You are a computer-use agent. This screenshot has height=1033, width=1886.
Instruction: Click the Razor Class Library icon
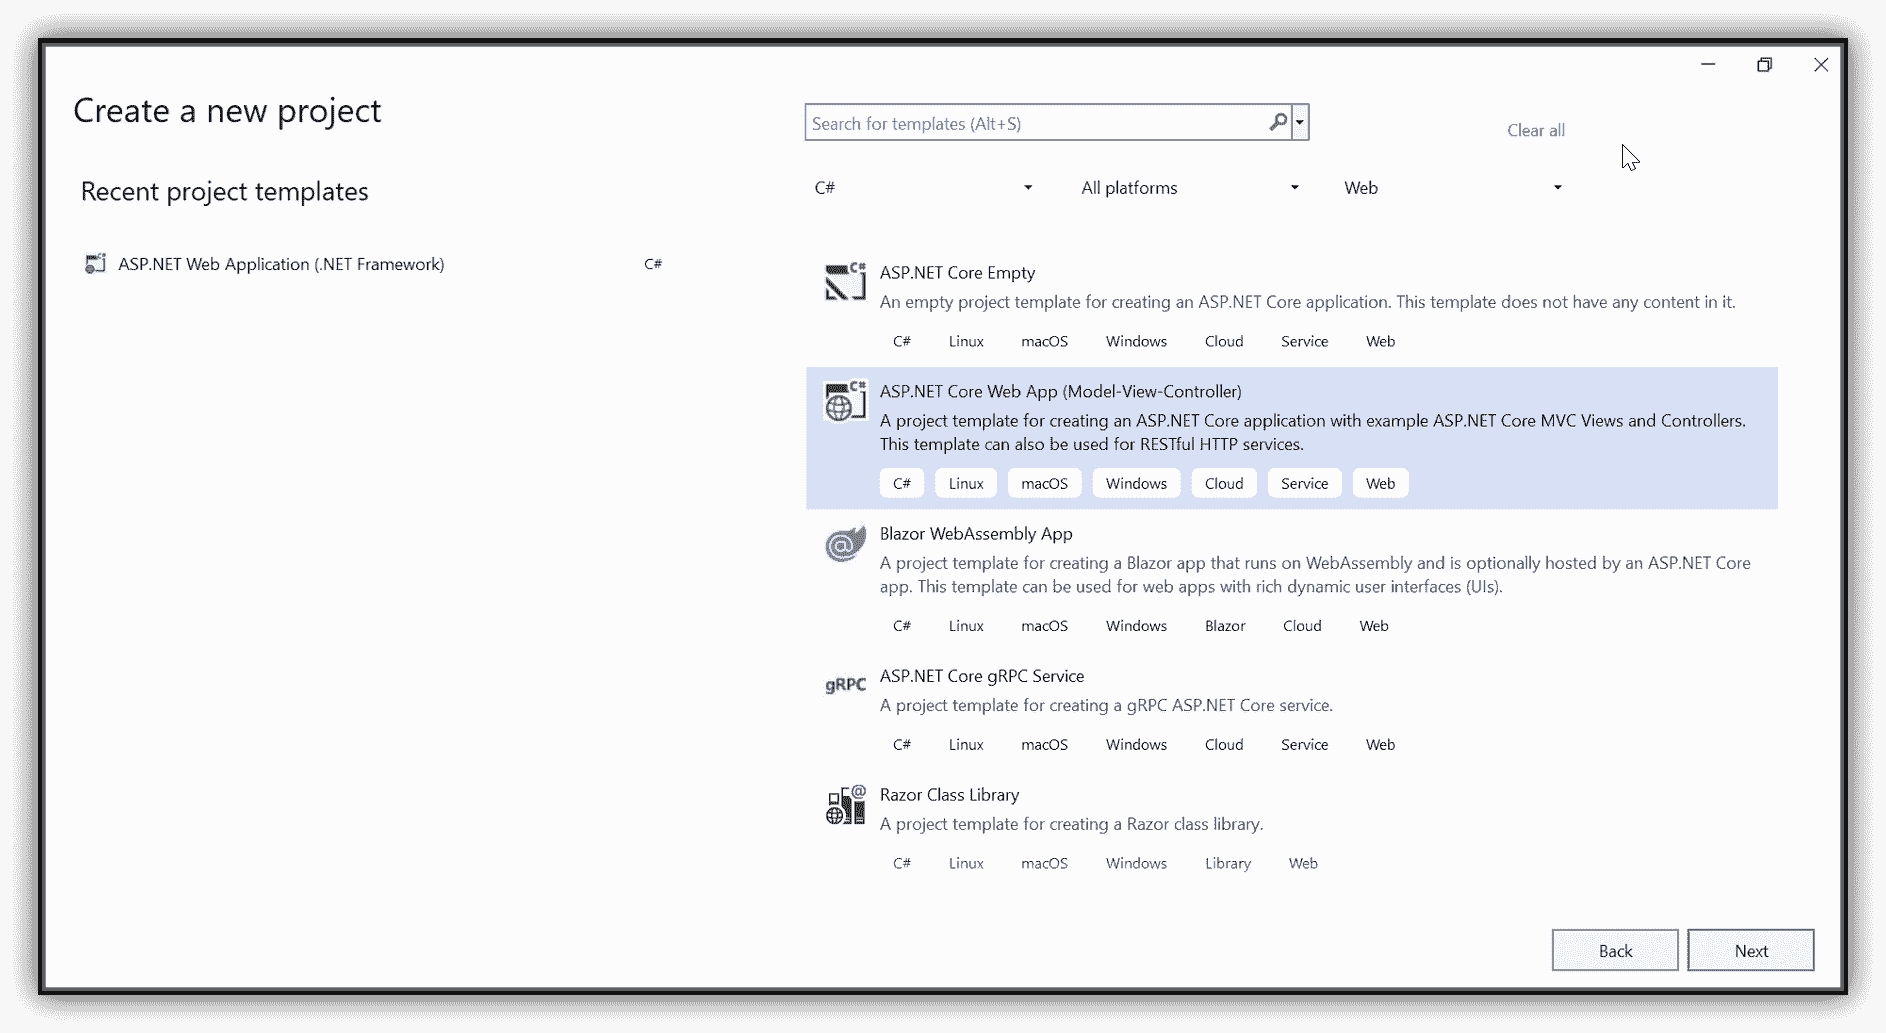point(845,805)
